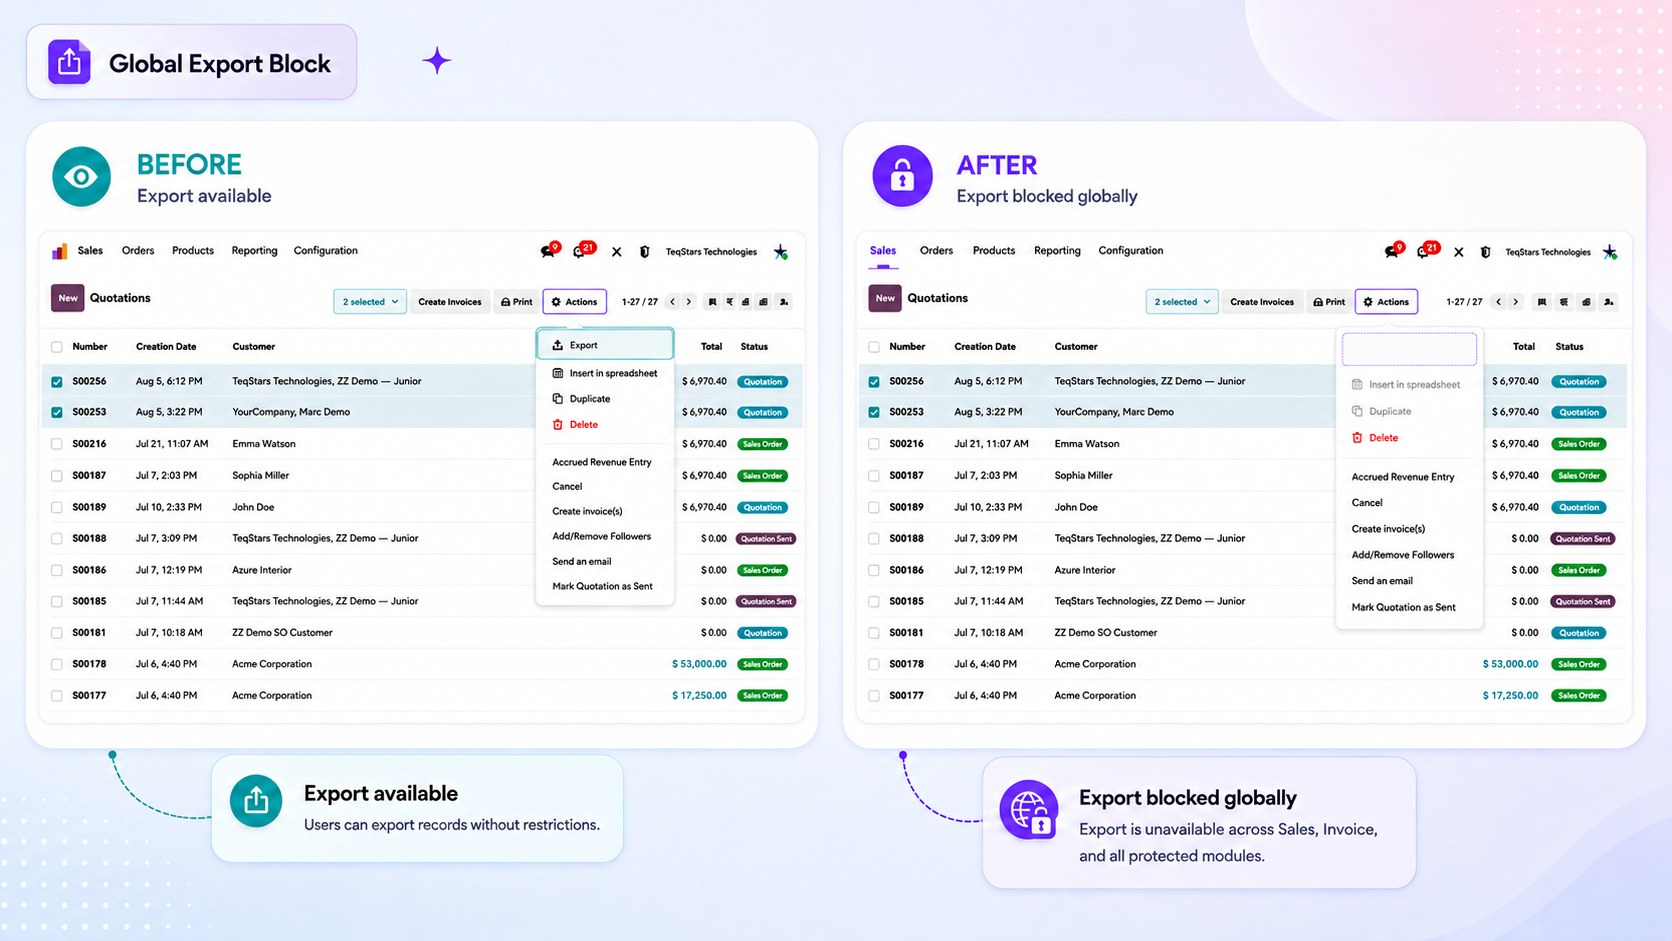
Task: Click the X icon in BEFORE panel navbar
Action: [x=616, y=252]
